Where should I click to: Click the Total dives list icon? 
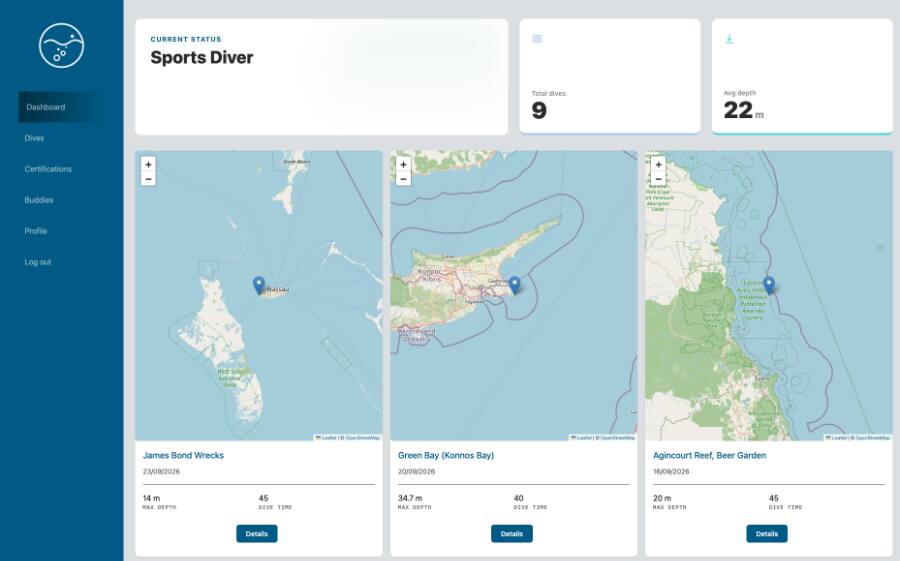537,38
